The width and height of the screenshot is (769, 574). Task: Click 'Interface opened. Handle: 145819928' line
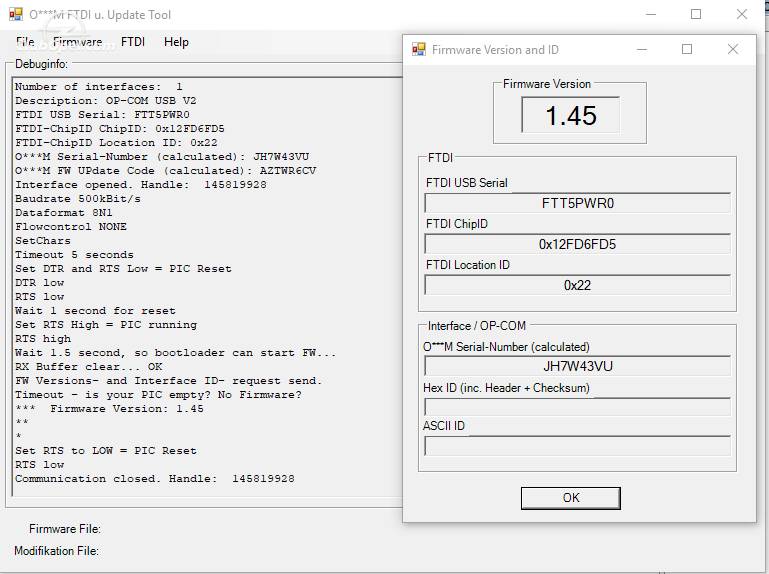point(141,185)
